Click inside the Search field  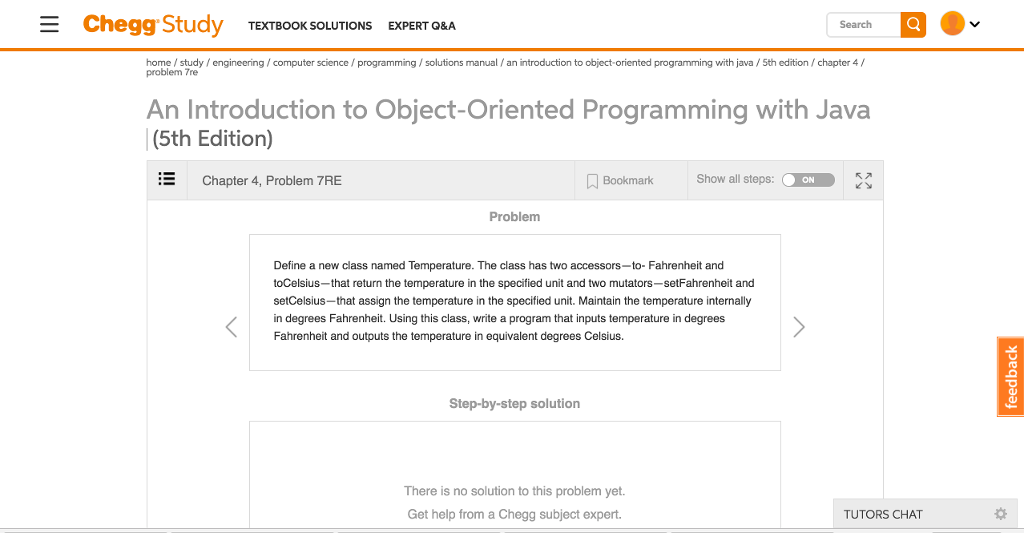pyautogui.click(x=863, y=24)
